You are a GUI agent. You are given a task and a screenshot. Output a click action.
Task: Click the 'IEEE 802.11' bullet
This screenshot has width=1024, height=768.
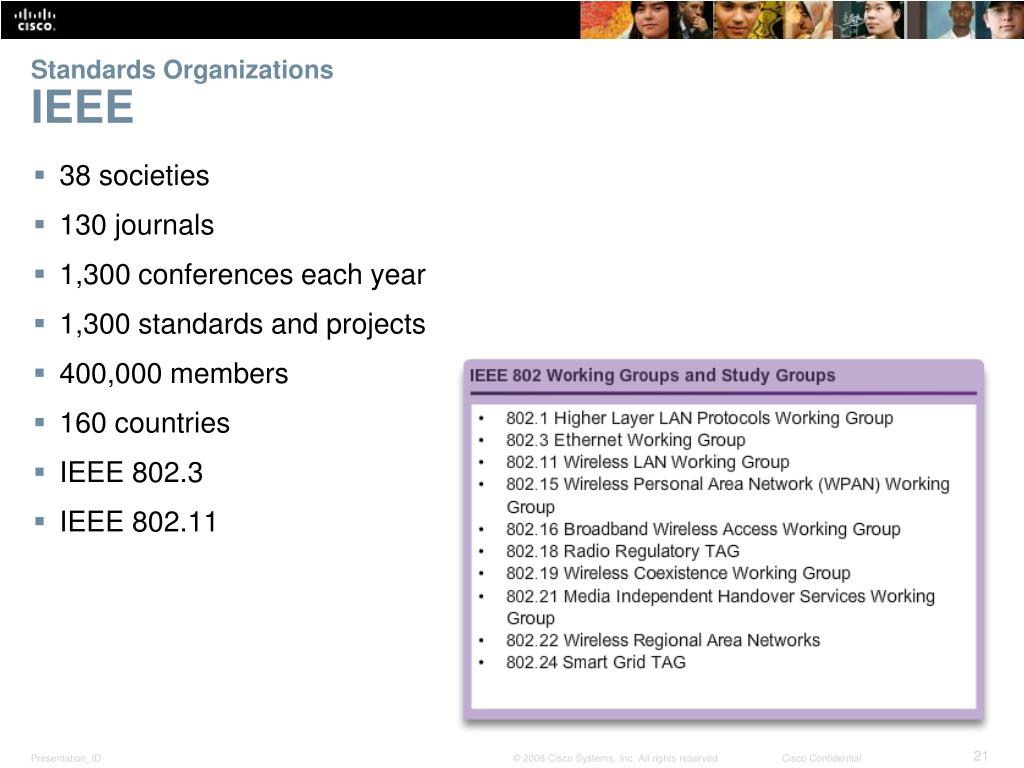click(138, 522)
